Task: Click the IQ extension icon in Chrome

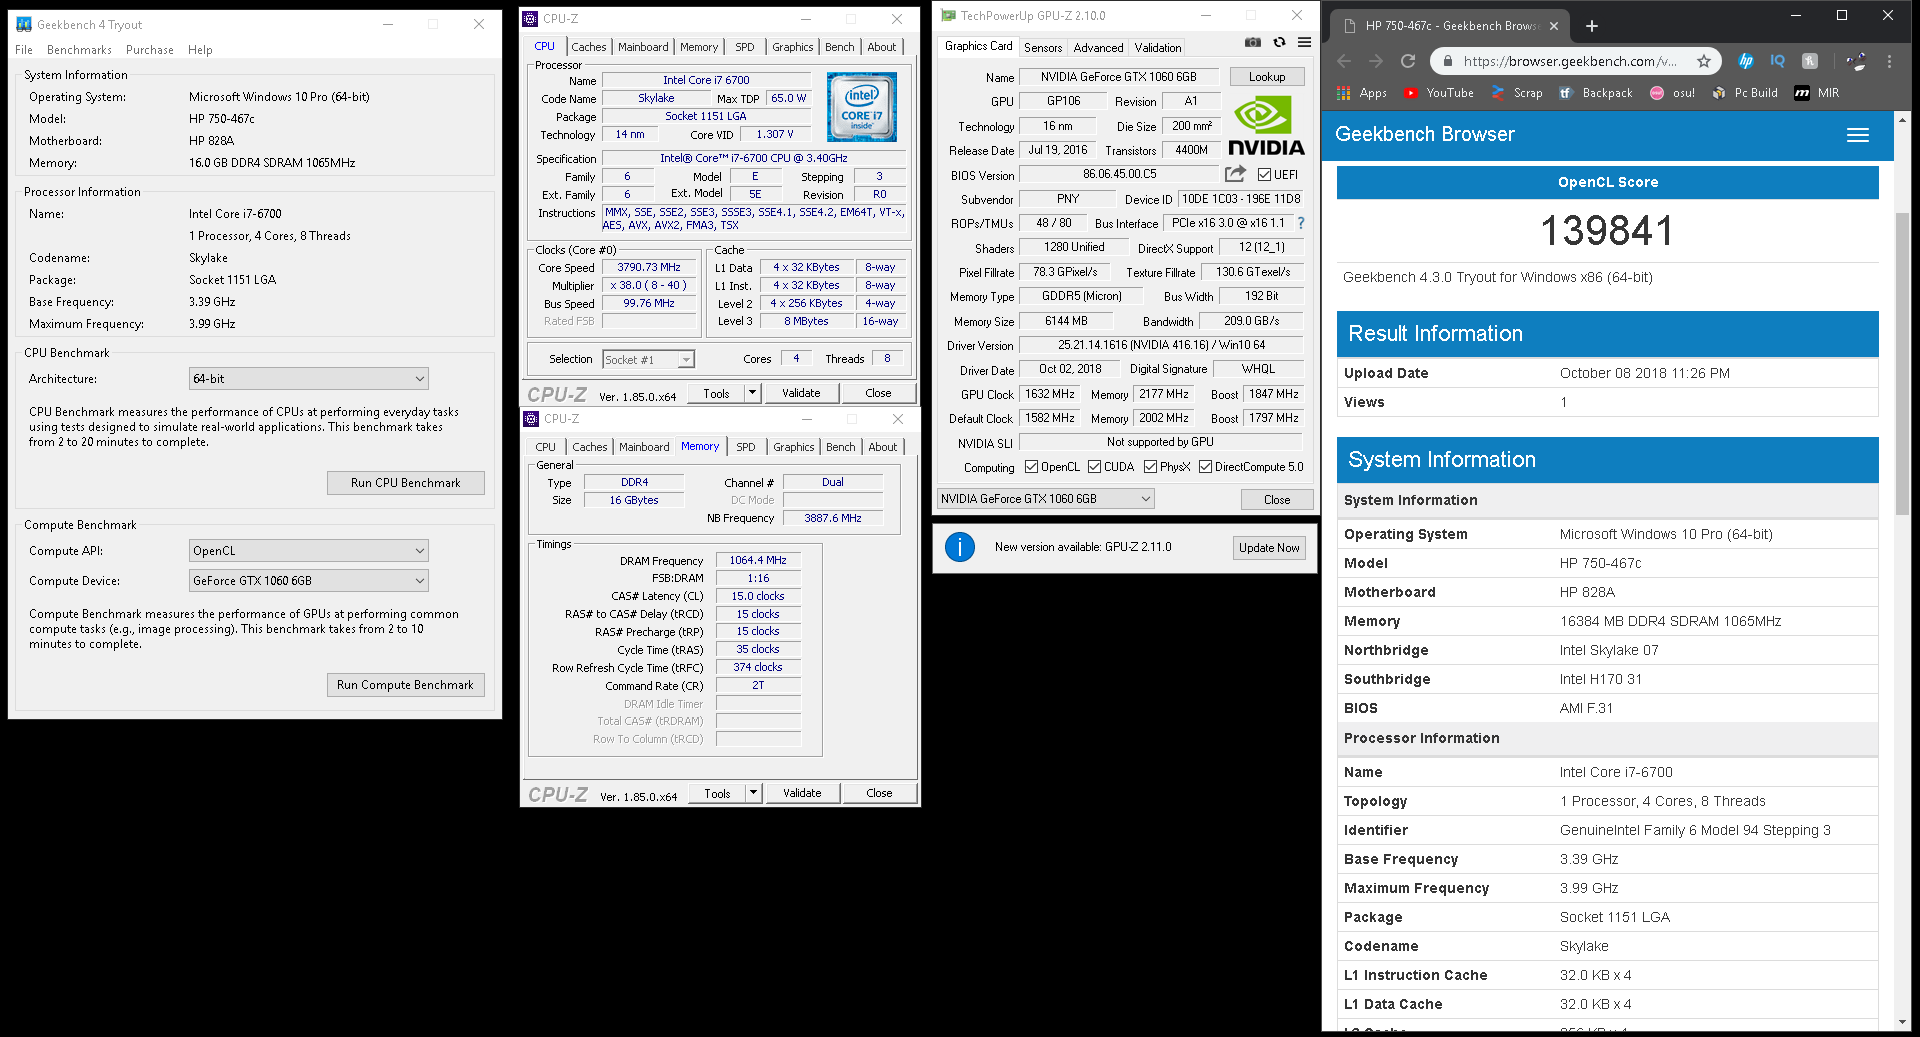Action: (1778, 61)
